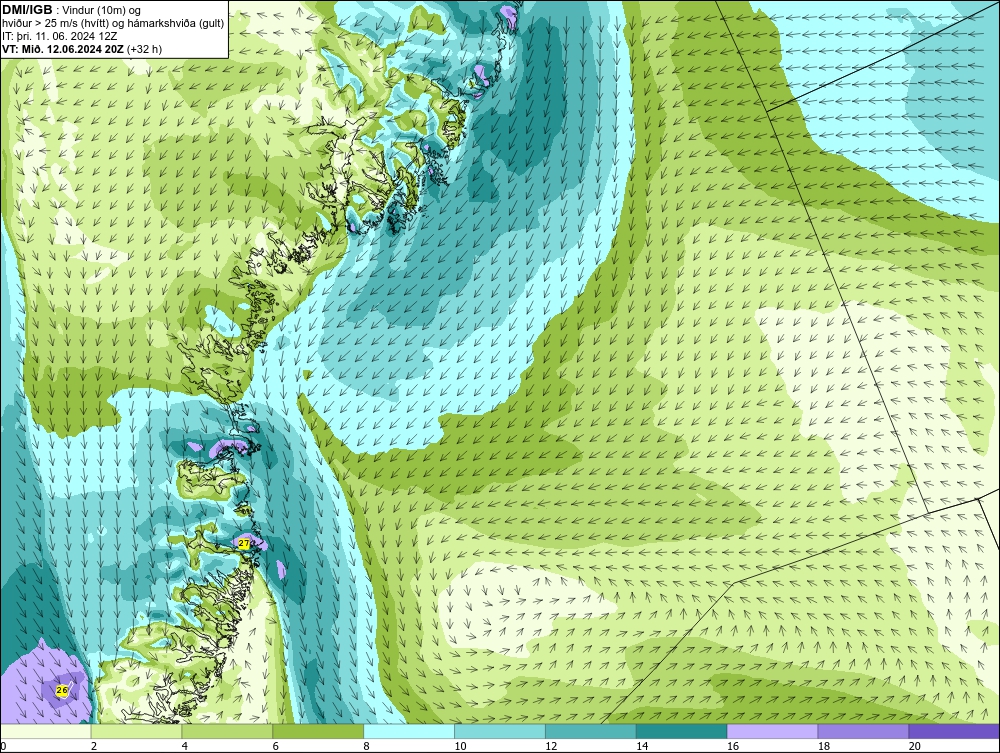Click the DMI/IGB title text

pyautogui.click(x=27, y=10)
